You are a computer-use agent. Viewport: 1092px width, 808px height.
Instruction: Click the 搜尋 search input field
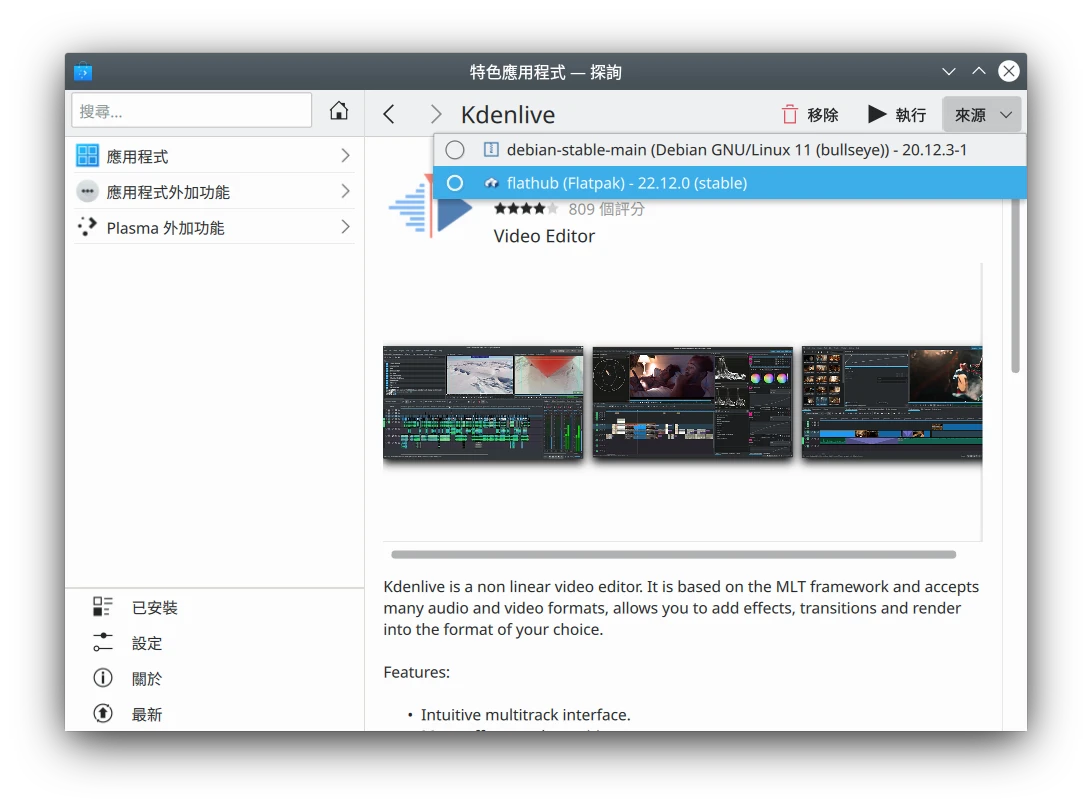click(x=191, y=111)
